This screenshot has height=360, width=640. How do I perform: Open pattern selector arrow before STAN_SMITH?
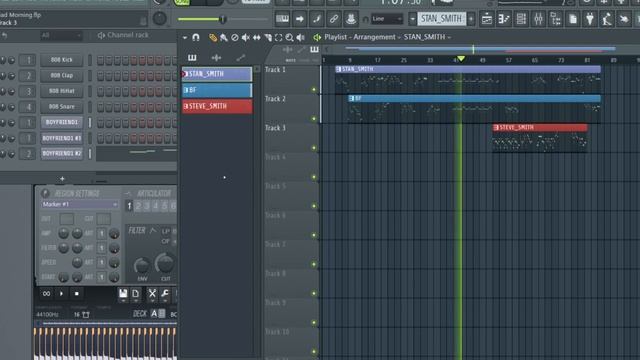412,19
